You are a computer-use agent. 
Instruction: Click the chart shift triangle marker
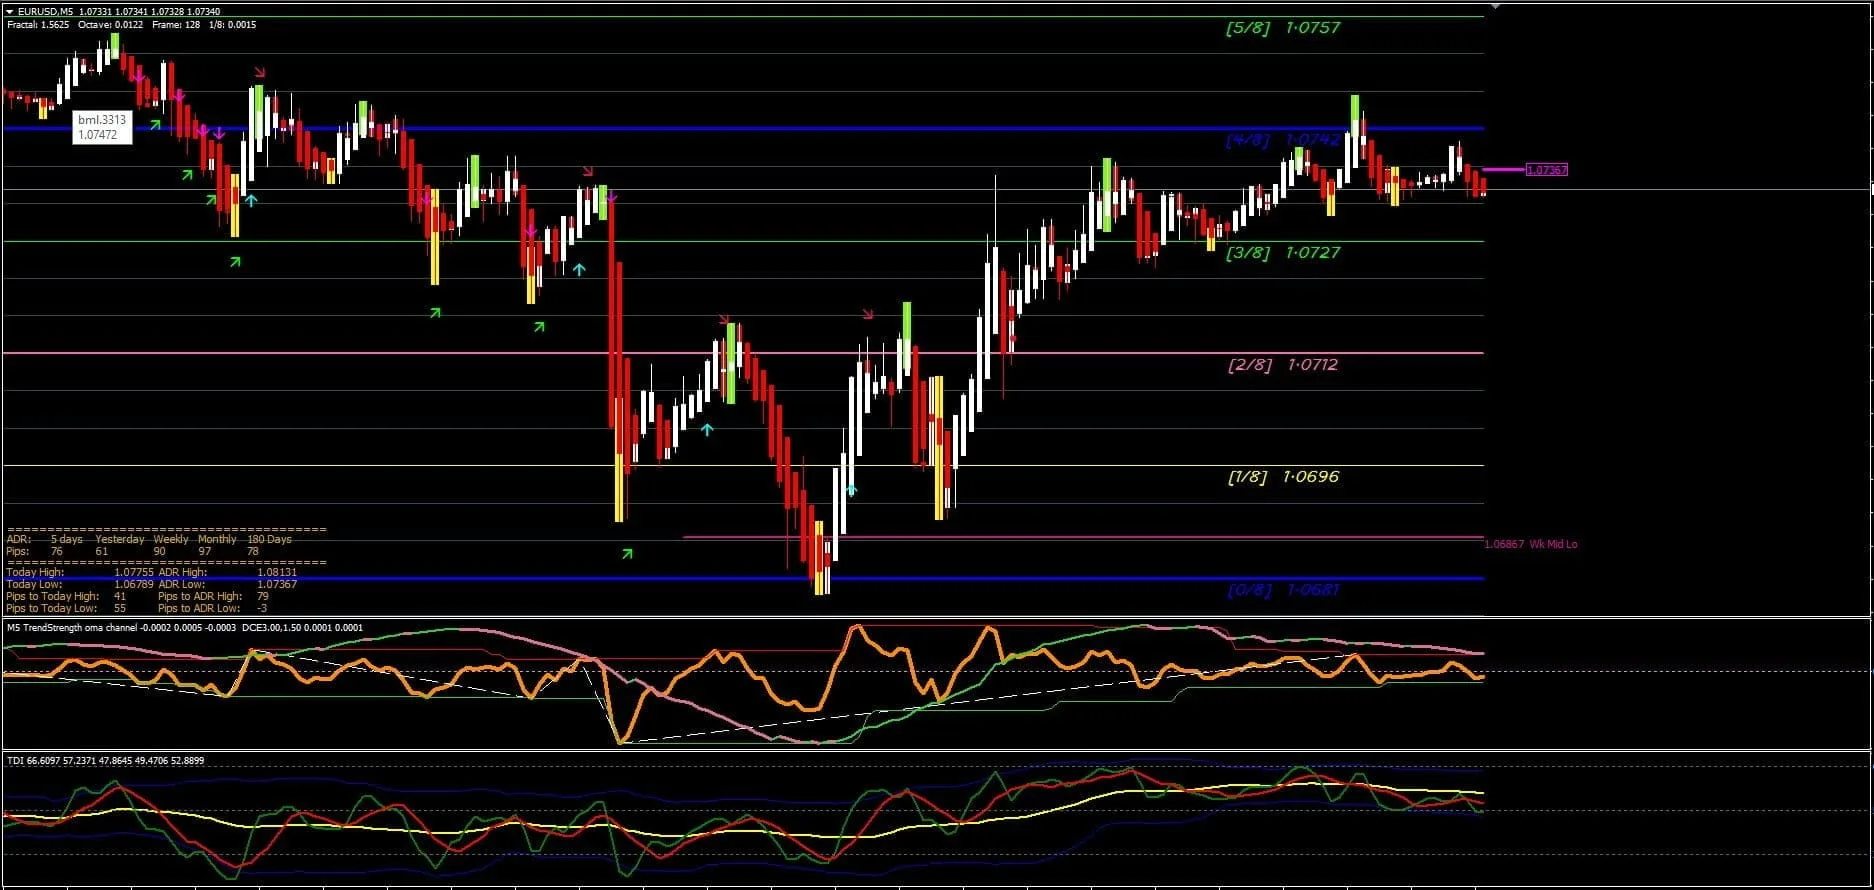tap(1495, 6)
